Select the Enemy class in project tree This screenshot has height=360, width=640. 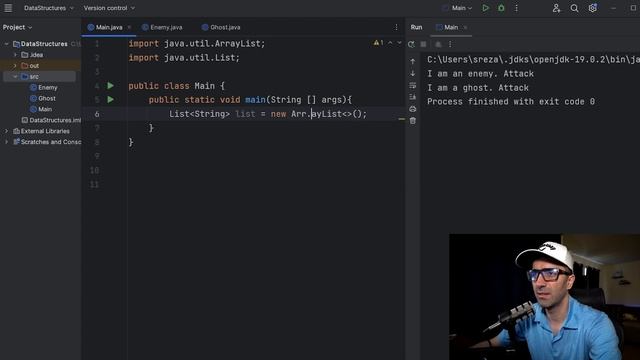point(44,87)
